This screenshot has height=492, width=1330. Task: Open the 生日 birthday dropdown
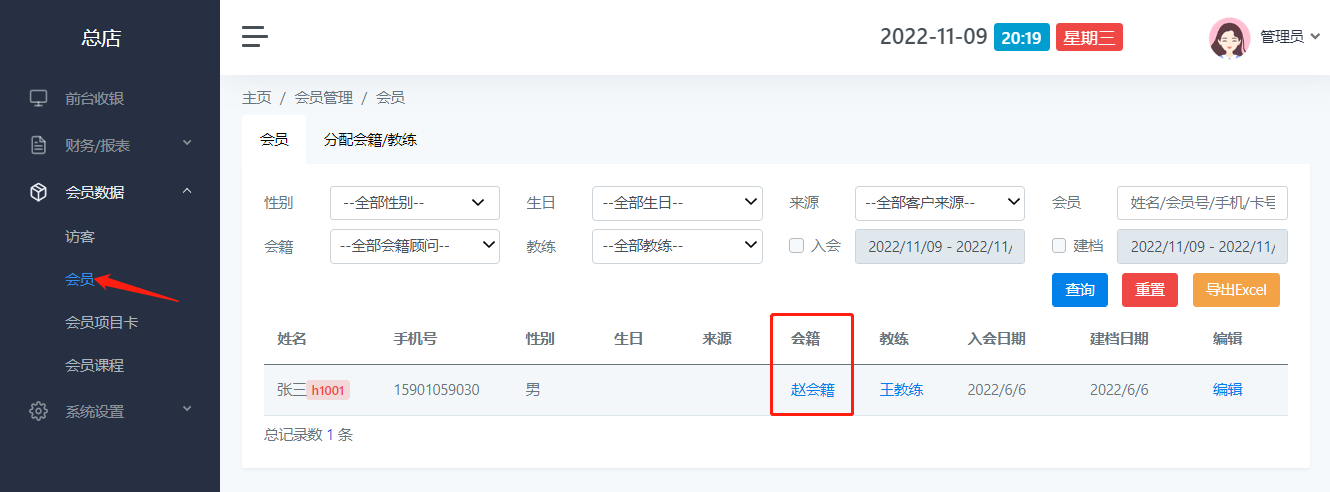(x=677, y=203)
